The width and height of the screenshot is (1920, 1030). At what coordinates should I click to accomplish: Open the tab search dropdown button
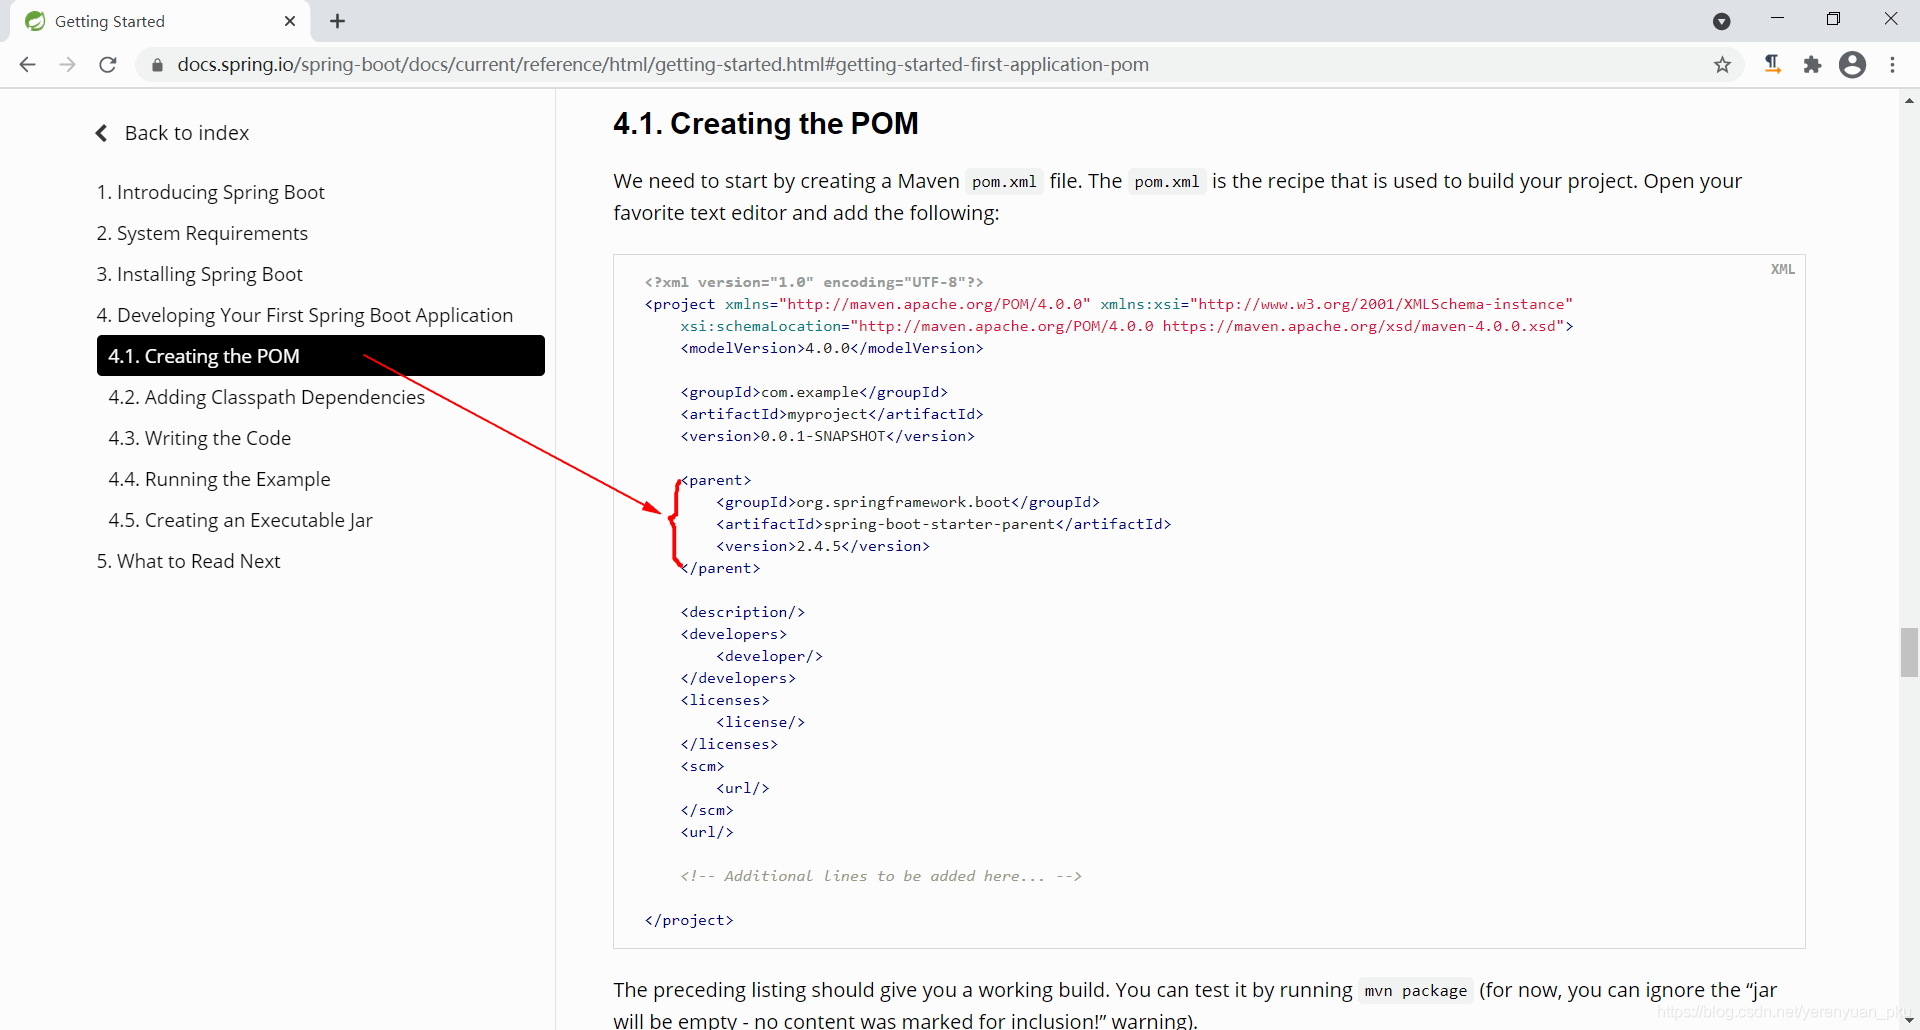[1721, 21]
